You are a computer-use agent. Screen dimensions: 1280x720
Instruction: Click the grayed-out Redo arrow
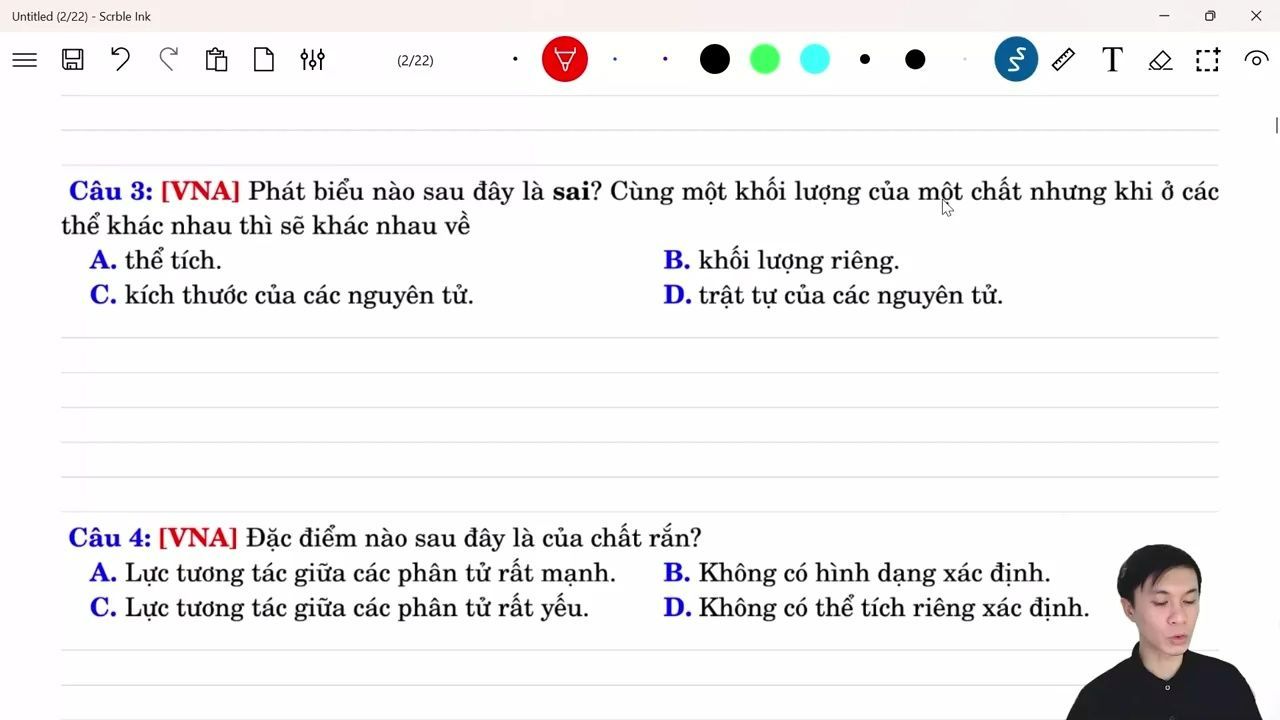click(x=168, y=60)
